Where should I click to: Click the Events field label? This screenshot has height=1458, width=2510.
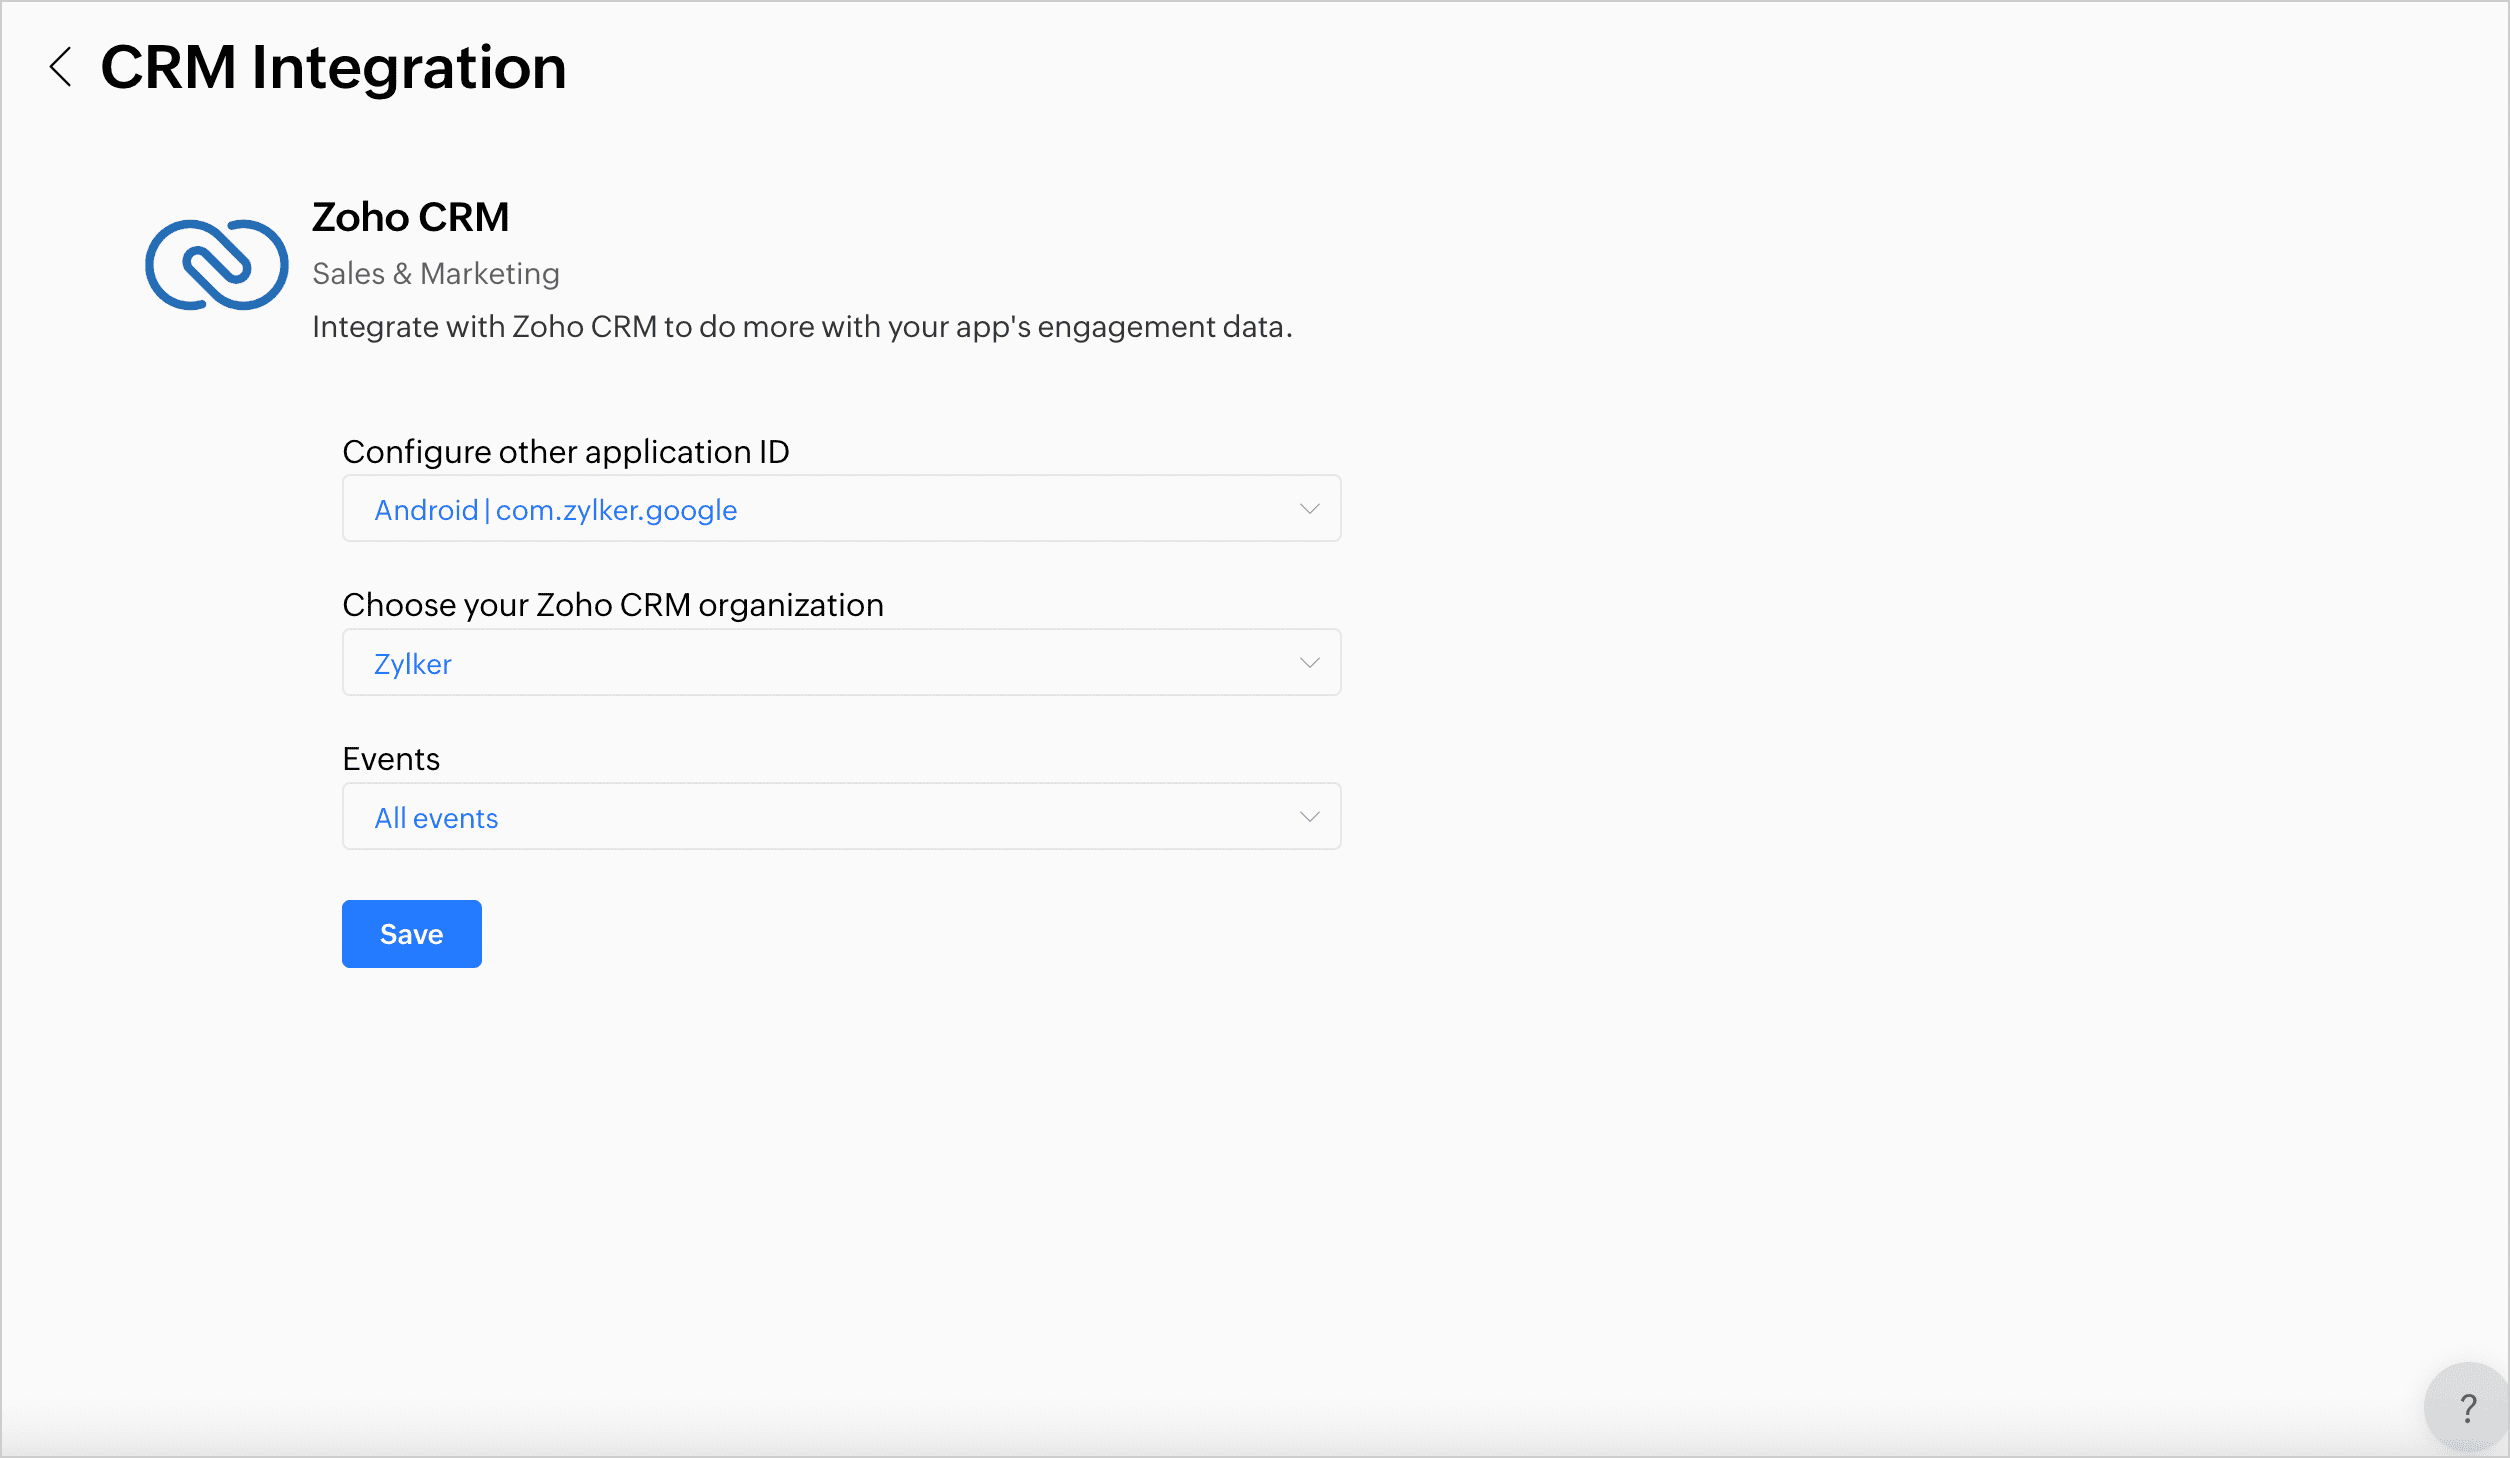click(x=390, y=759)
